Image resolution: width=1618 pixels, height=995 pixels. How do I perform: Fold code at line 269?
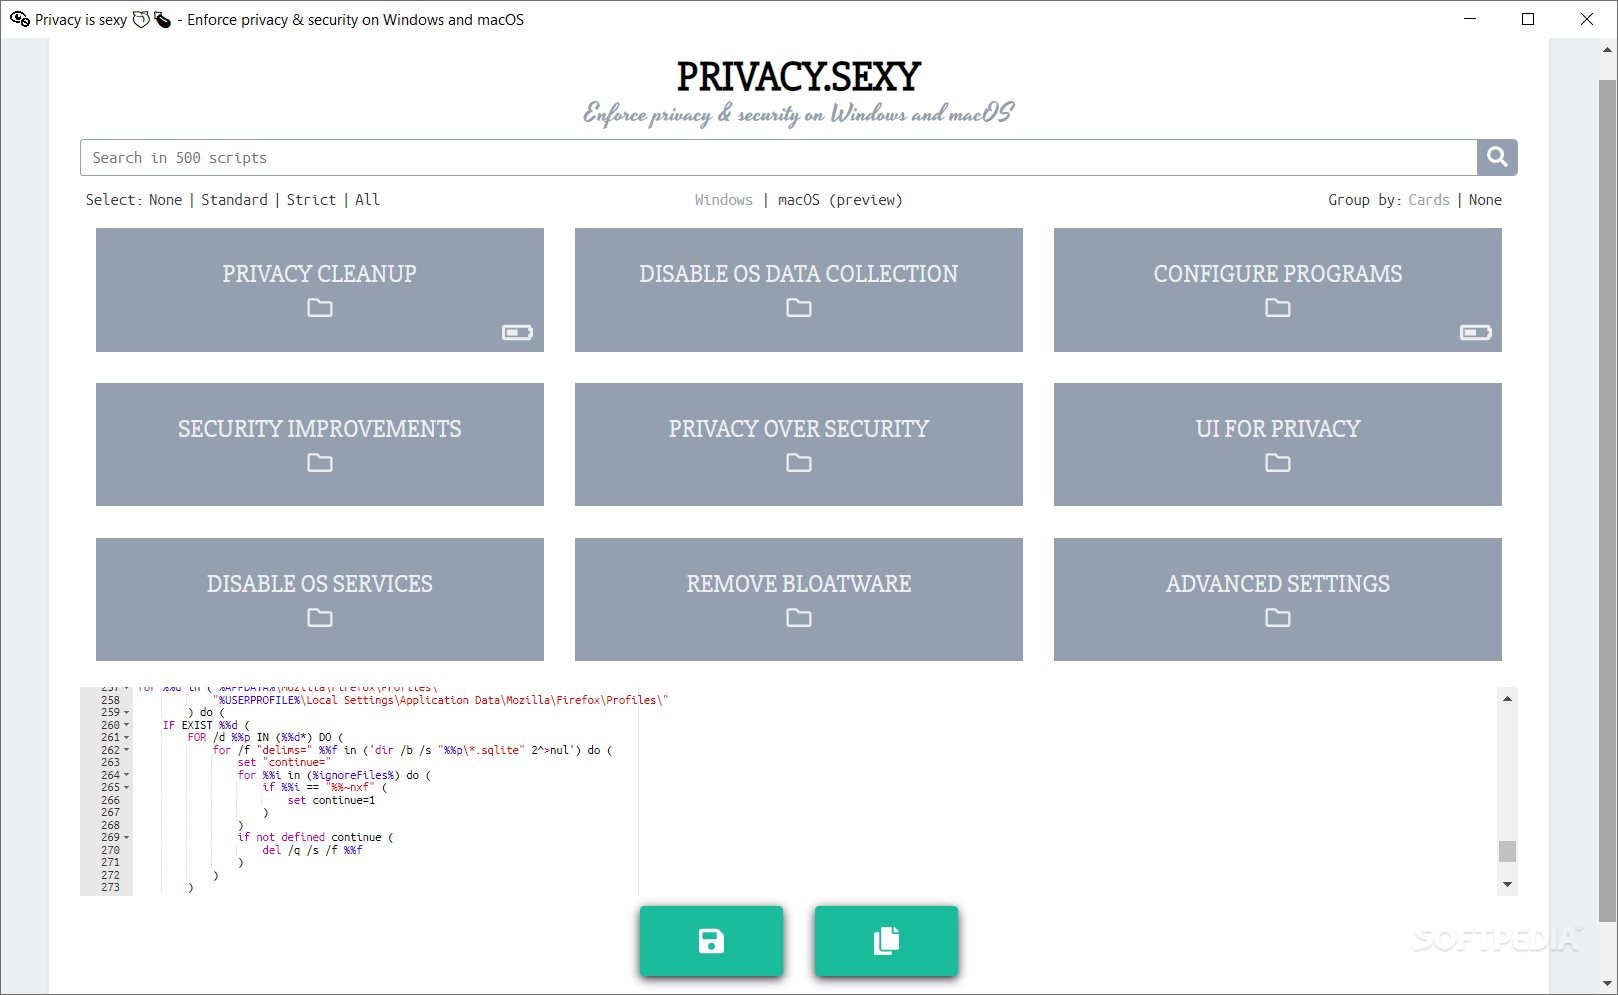coord(127,838)
